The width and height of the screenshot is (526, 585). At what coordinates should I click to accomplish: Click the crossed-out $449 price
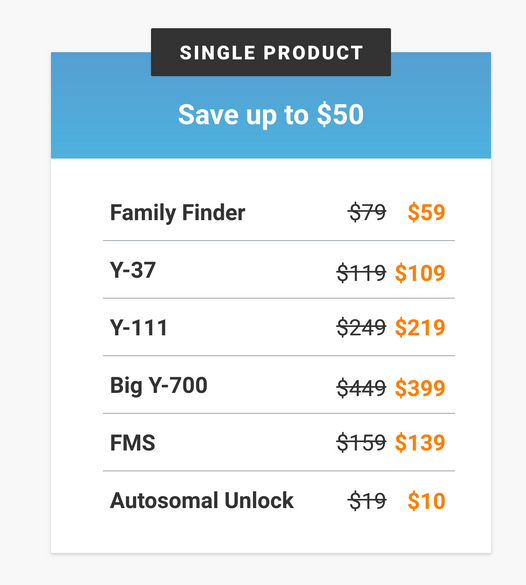(361, 388)
